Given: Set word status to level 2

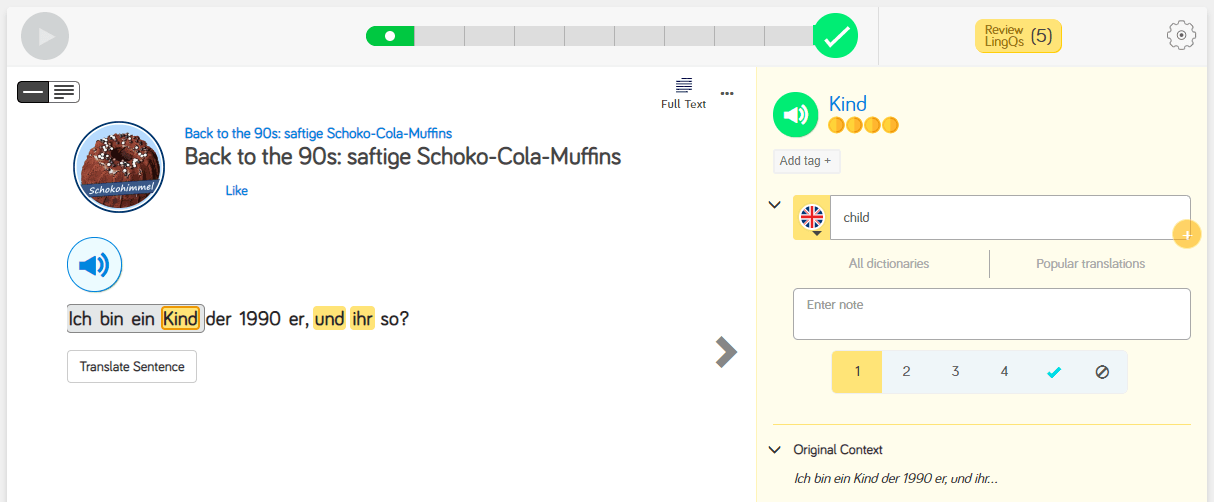Looking at the screenshot, I should coord(906,372).
